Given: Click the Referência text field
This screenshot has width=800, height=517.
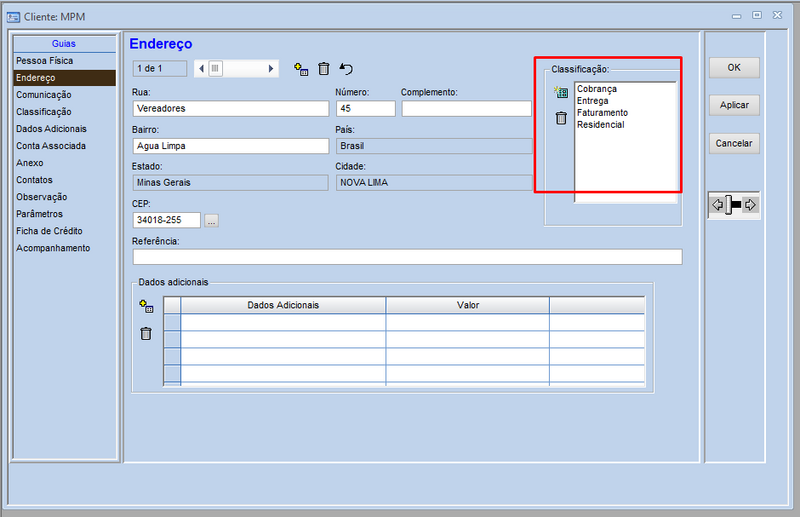Looking at the screenshot, I should (x=407, y=257).
